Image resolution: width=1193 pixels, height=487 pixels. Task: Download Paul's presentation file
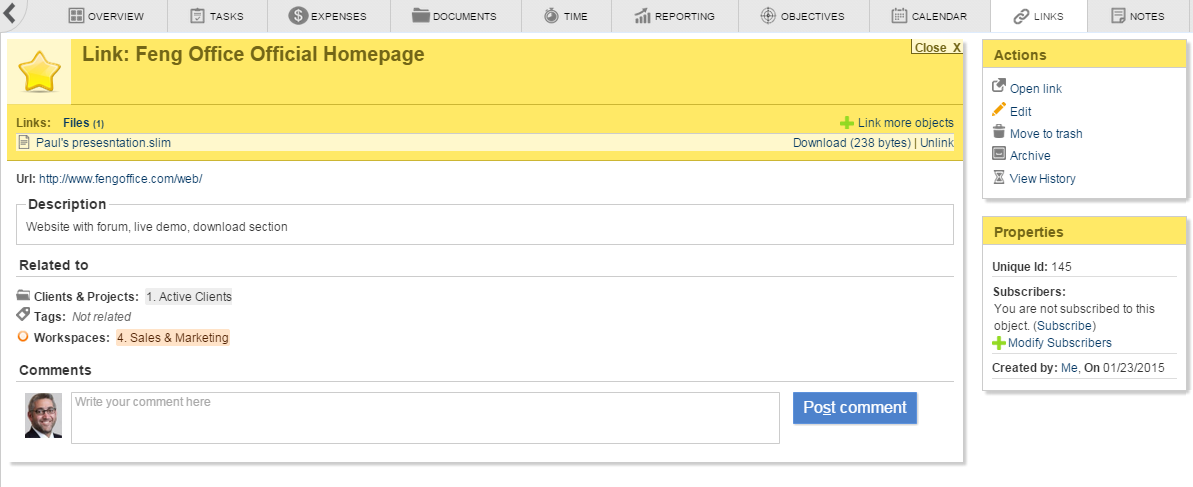tap(850, 143)
